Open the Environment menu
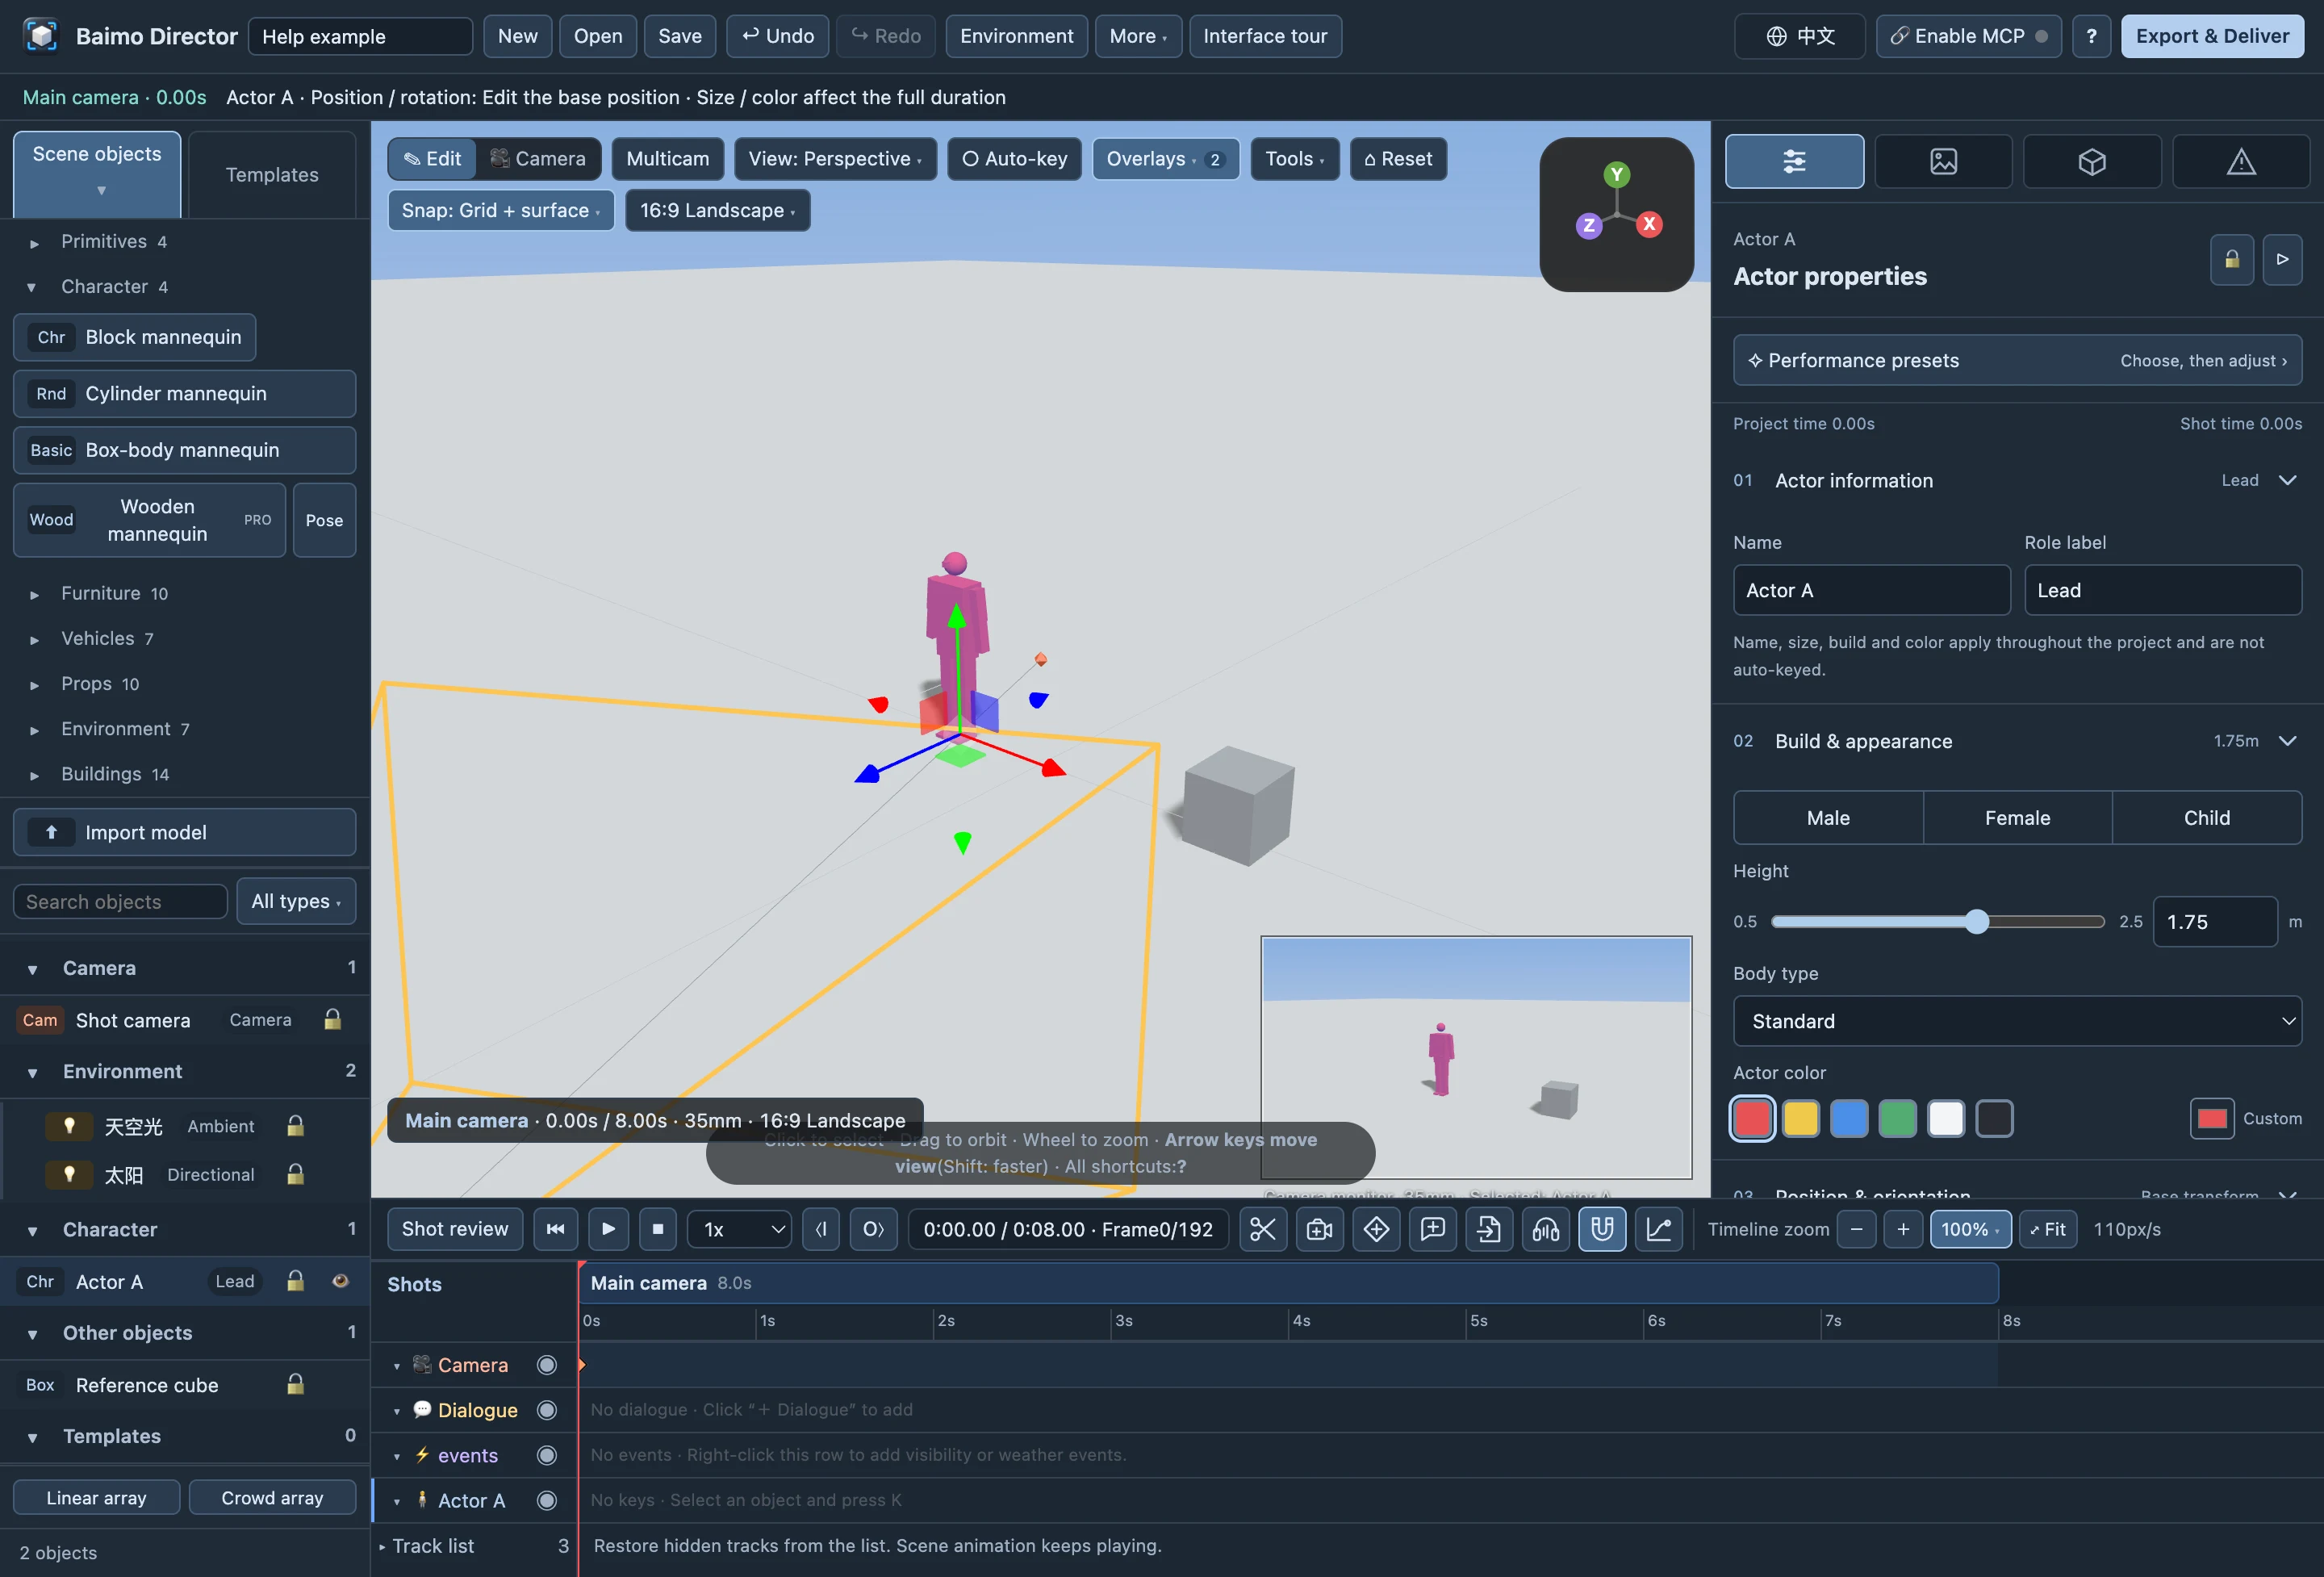Image resolution: width=2324 pixels, height=1577 pixels. (x=1016, y=36)
